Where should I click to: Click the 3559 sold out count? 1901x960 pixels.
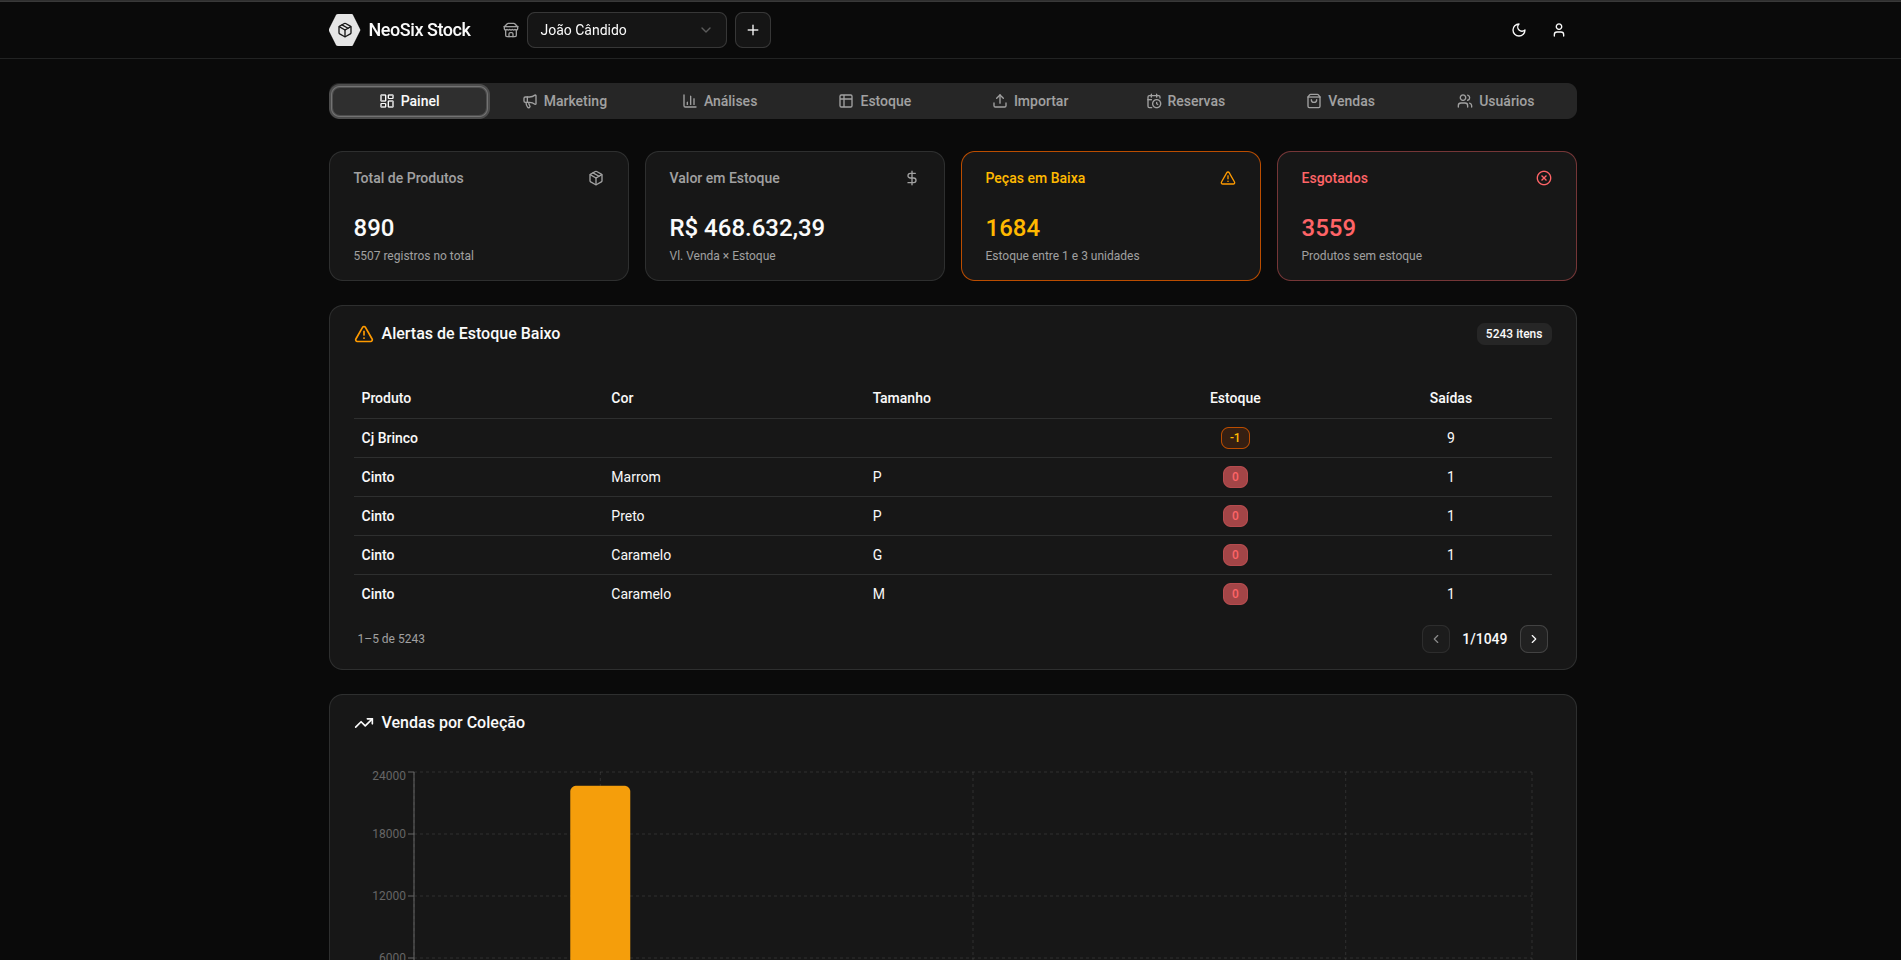(x=1328, y=228)
